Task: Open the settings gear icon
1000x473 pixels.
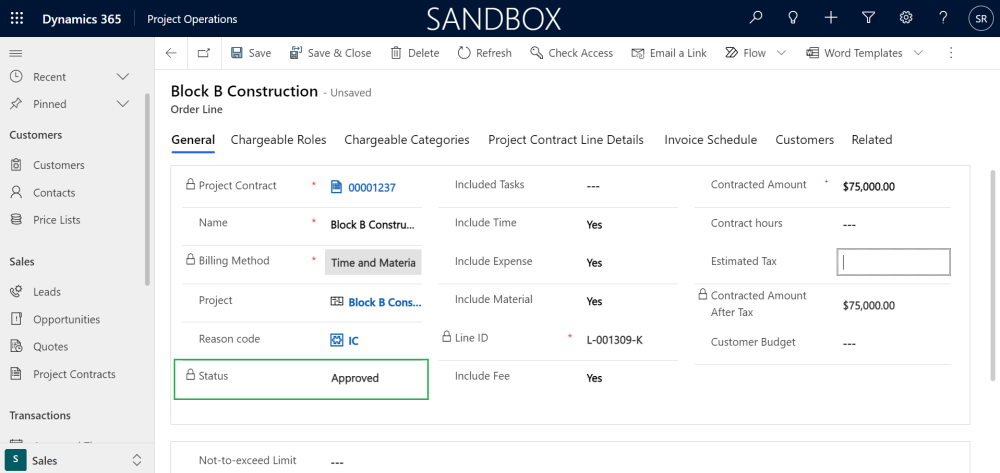Action: point(906,18)
